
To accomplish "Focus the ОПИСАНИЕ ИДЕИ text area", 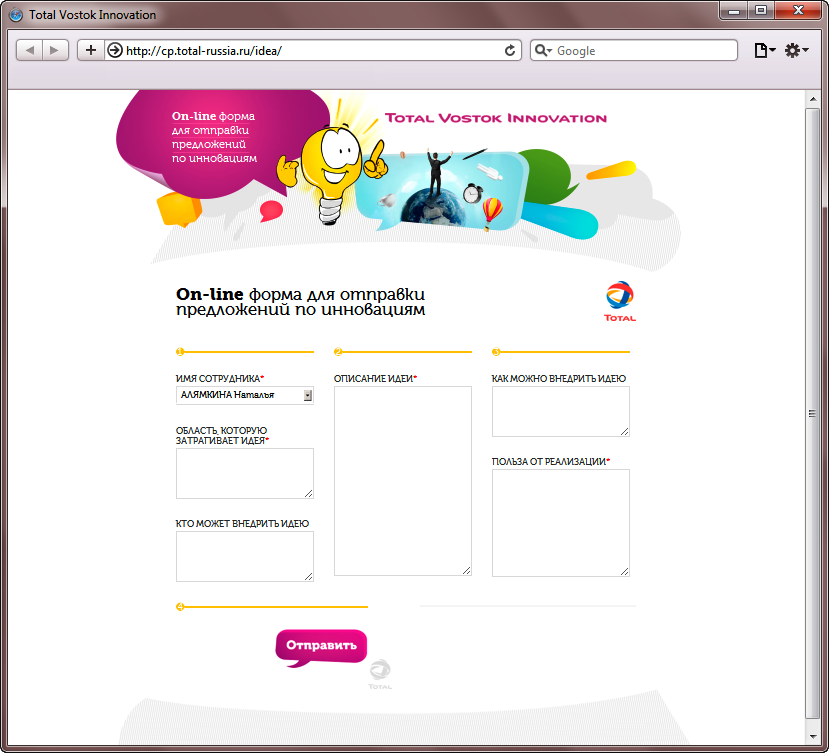I will tap(403, 481).
